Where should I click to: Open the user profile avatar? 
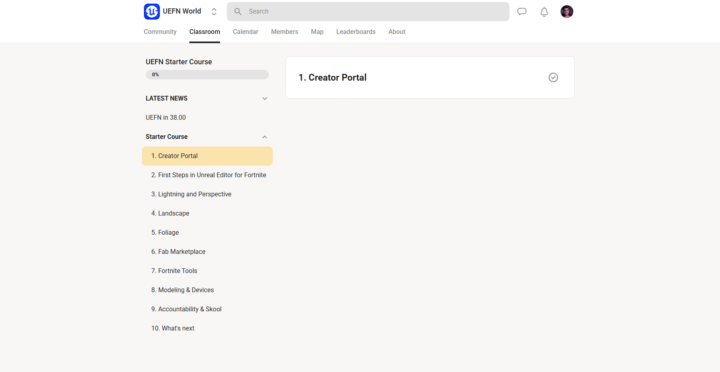pos(567,11)
